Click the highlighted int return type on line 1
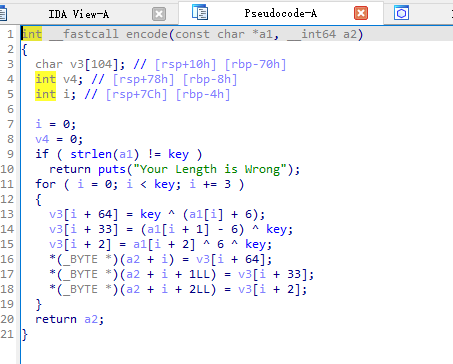Screen dimensions: 453x364 [32, 34]
